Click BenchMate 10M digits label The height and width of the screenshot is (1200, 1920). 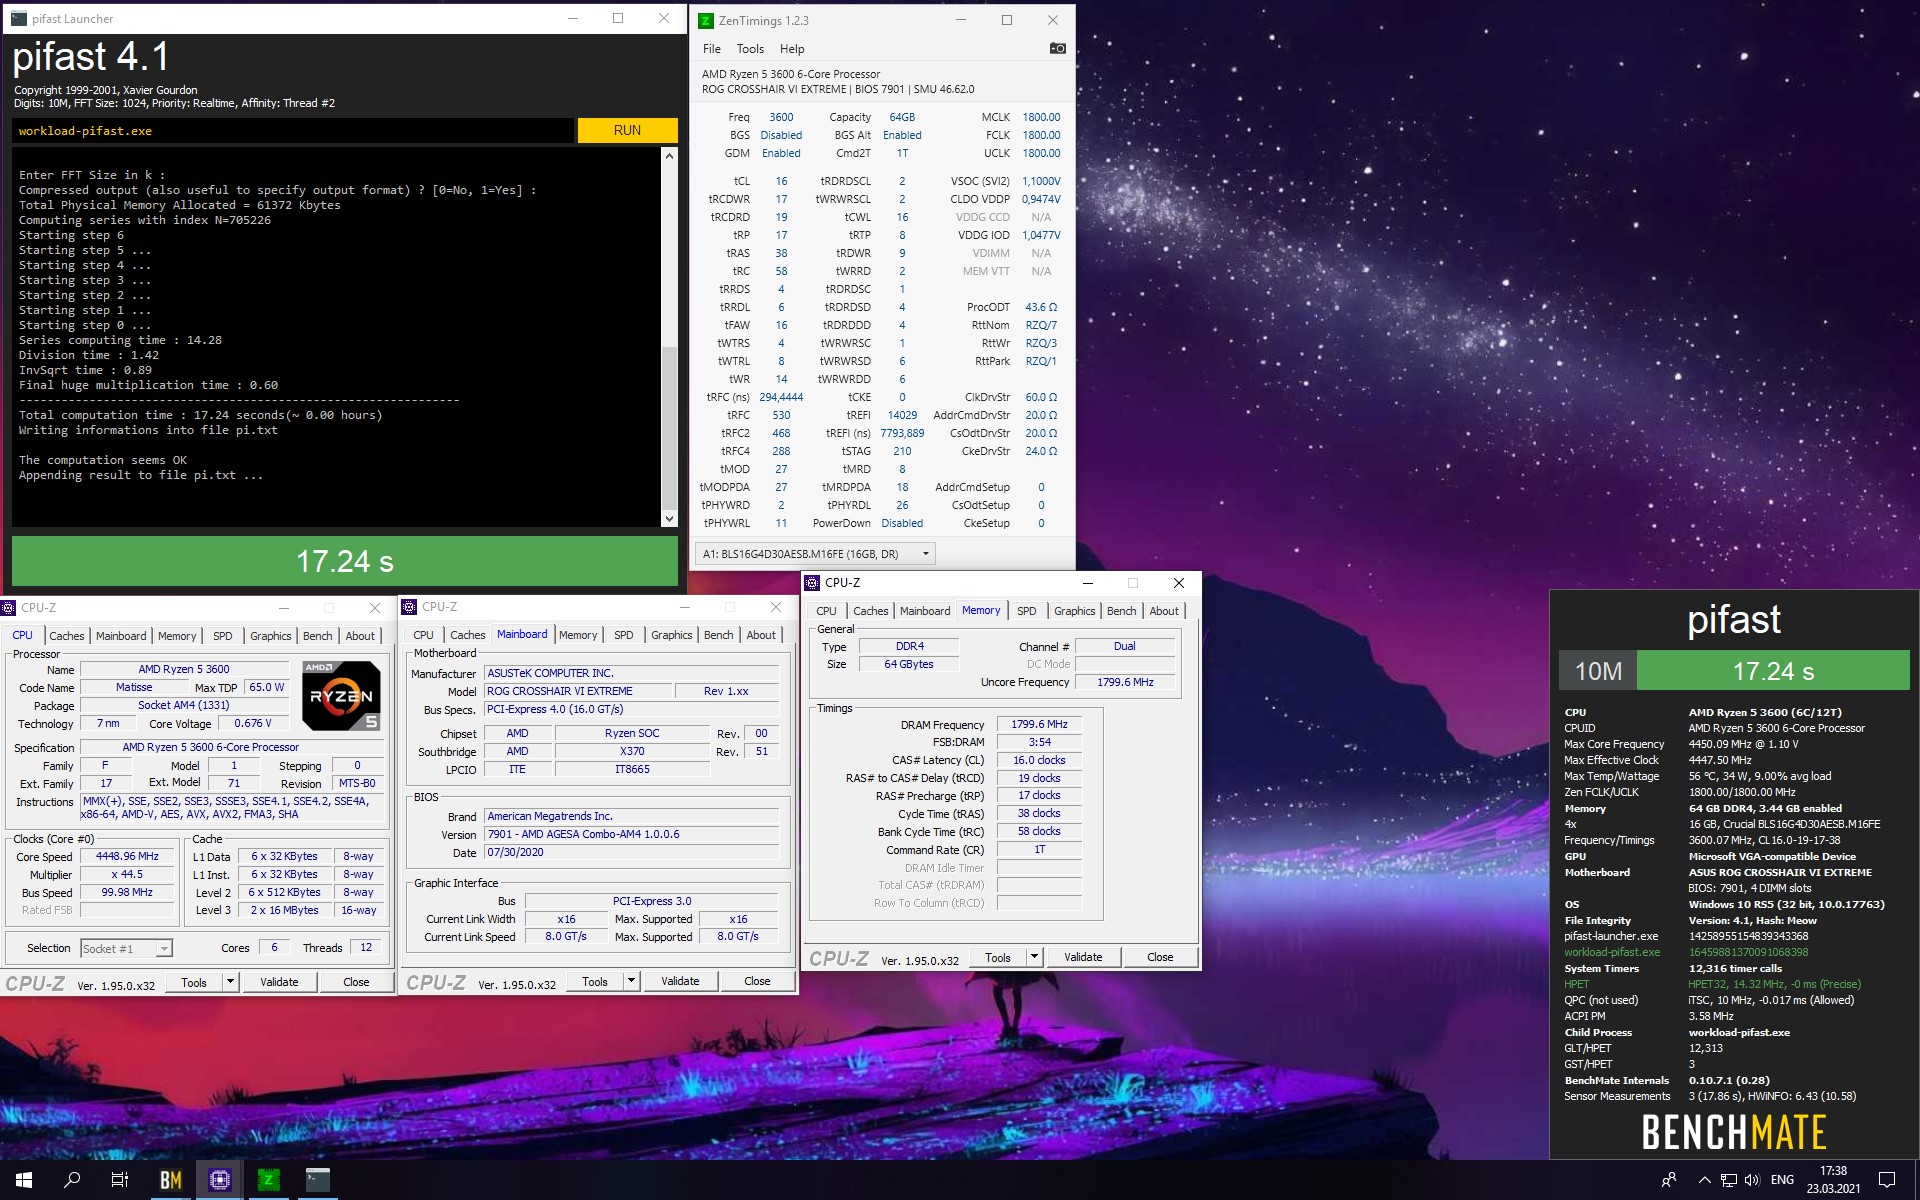pyautogui.click(x=1598, y=671)
